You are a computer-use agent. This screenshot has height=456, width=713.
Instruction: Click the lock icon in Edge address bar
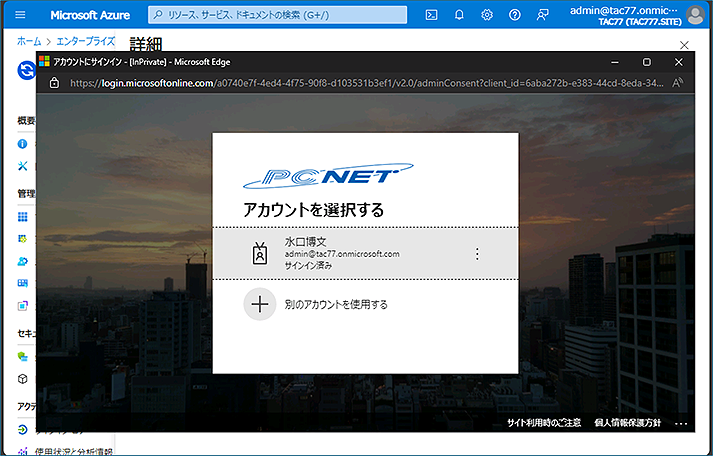pos(54,83)
